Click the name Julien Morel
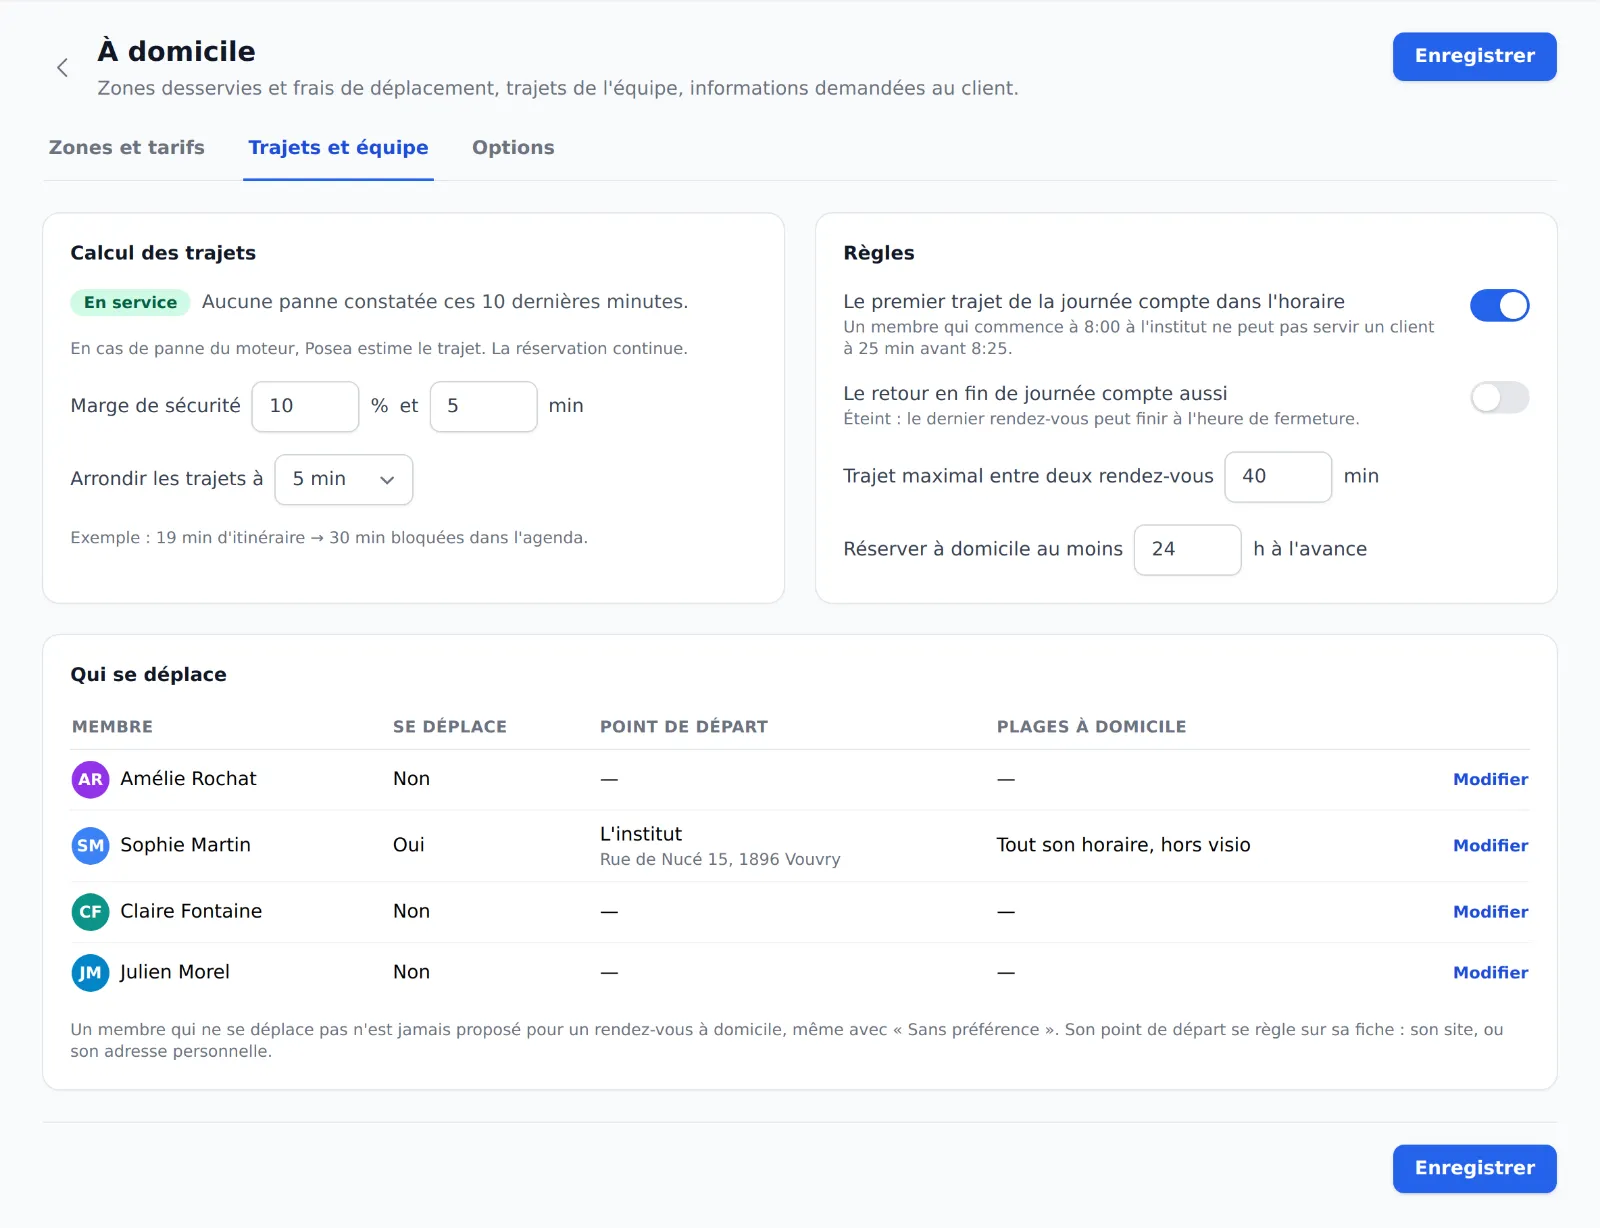The image size is (1600, 1228). tap(175, 973)
